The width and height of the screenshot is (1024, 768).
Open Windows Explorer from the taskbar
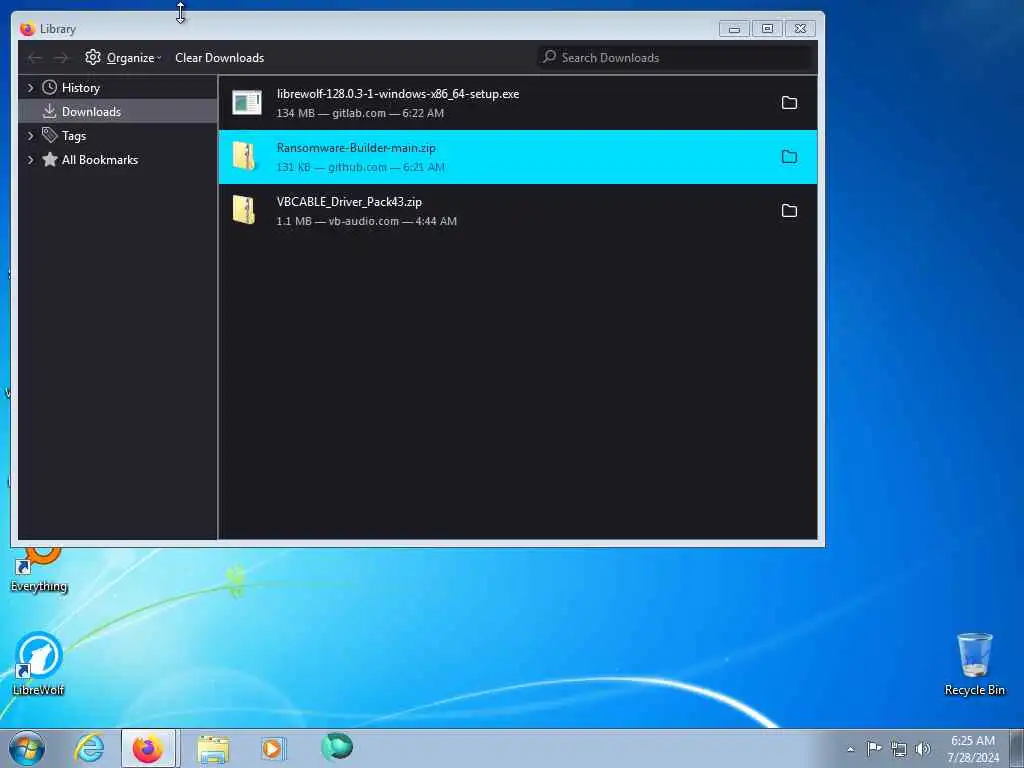pyautogui.click(x=213, y=749)
